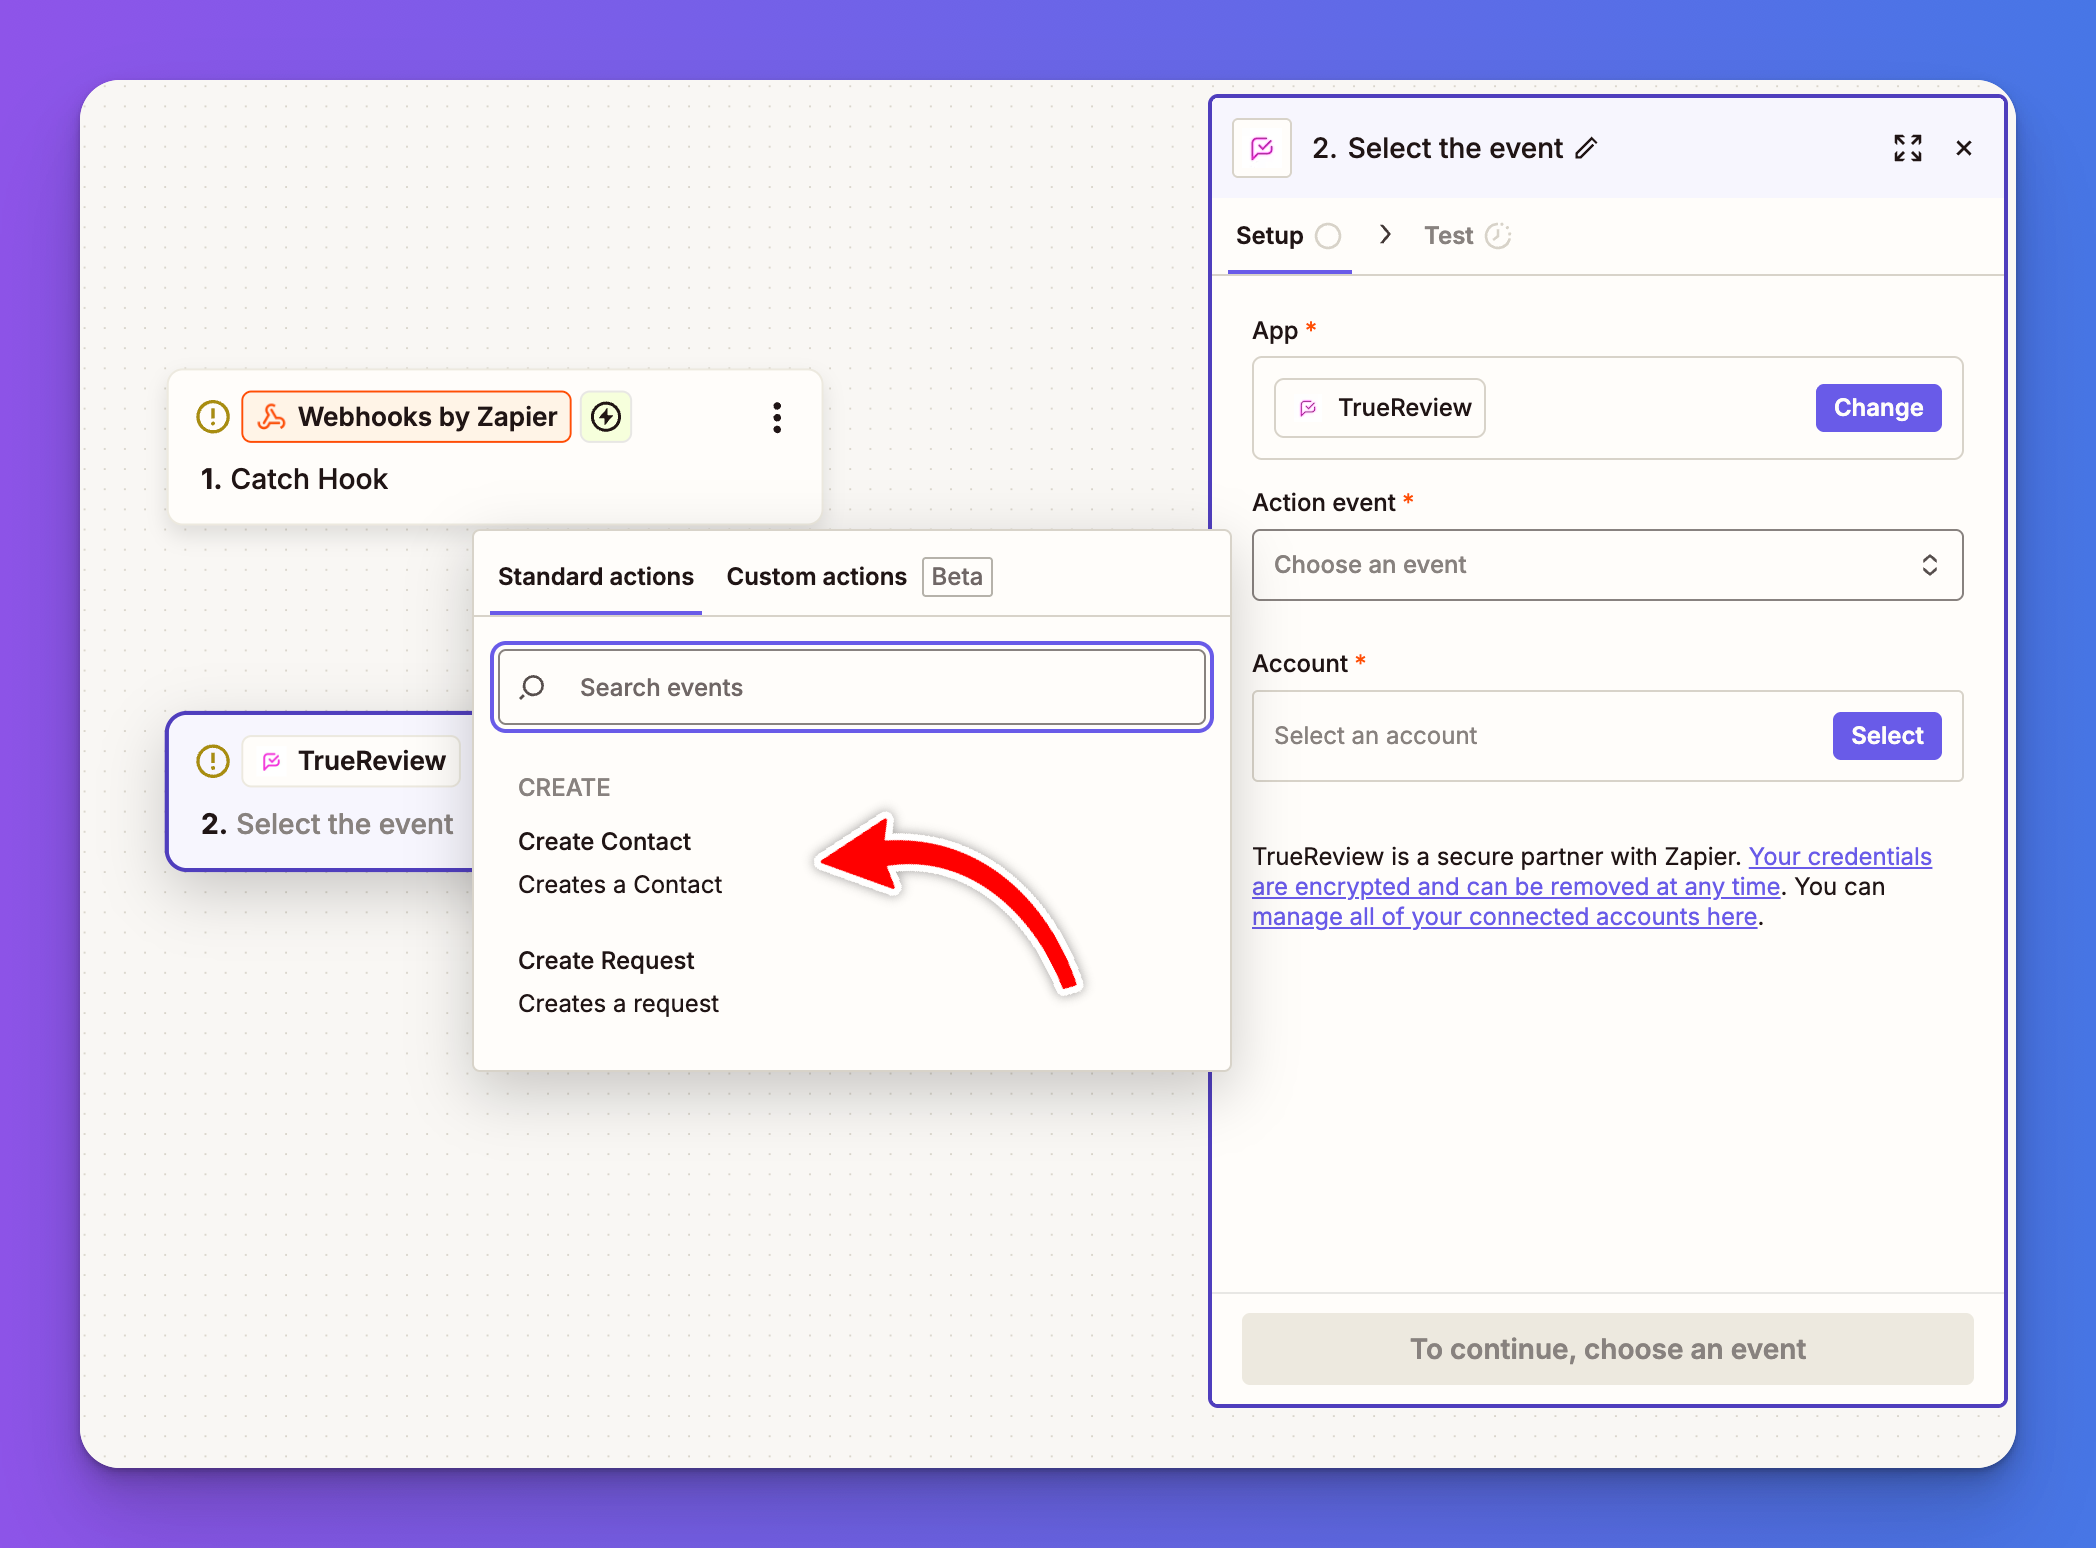Screen dimensions: 2096x1548
Task: Switch to the Test tab
Action: pos(1449,236)
